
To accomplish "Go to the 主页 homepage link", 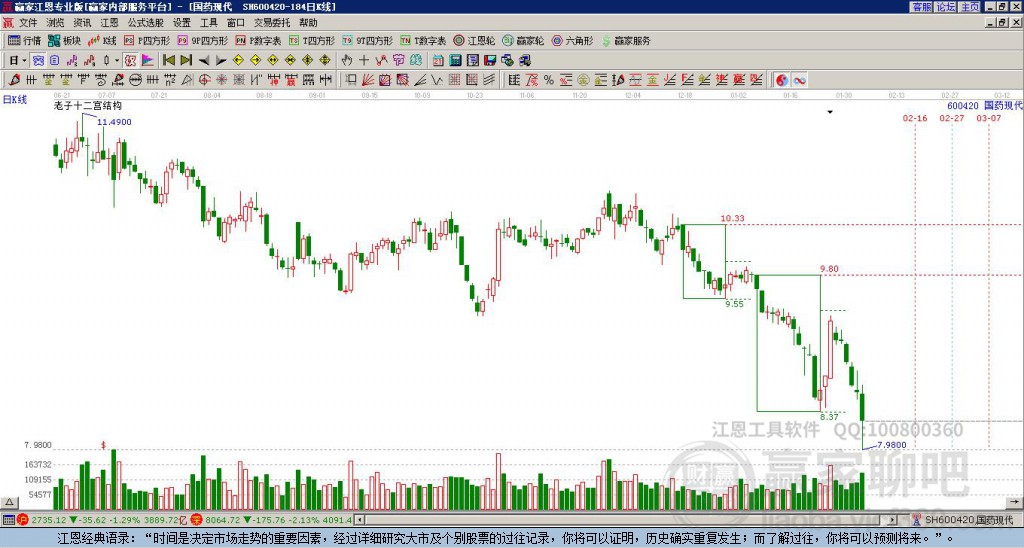I will point(970,7).
